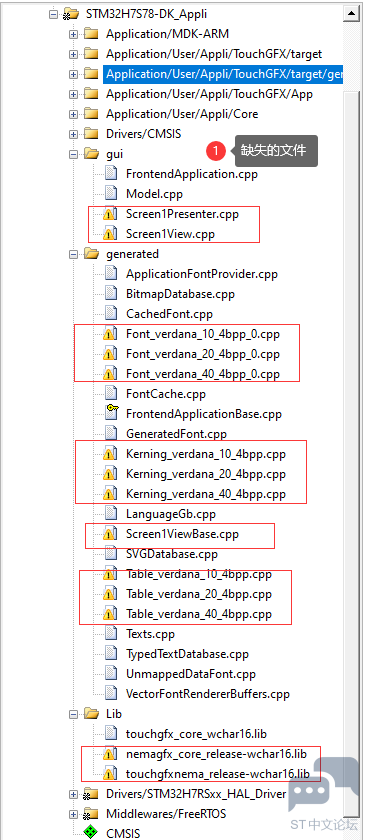Click the Model.cpp file icon
367x840 pixels.
(110, 194)
